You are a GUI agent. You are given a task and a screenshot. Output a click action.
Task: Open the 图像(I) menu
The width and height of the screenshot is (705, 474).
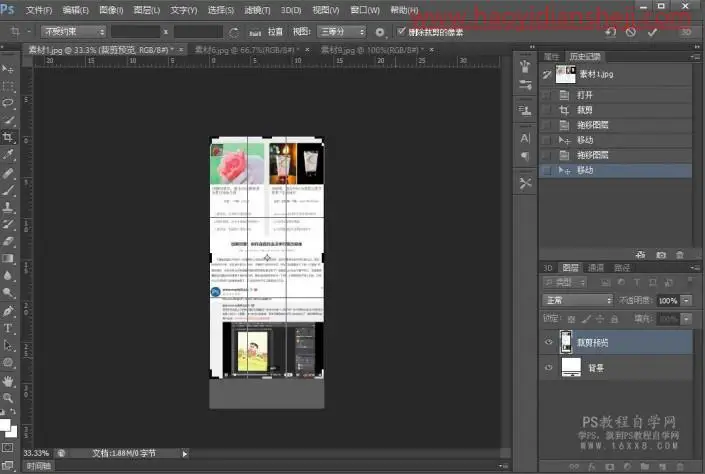(x=111, y=10)
